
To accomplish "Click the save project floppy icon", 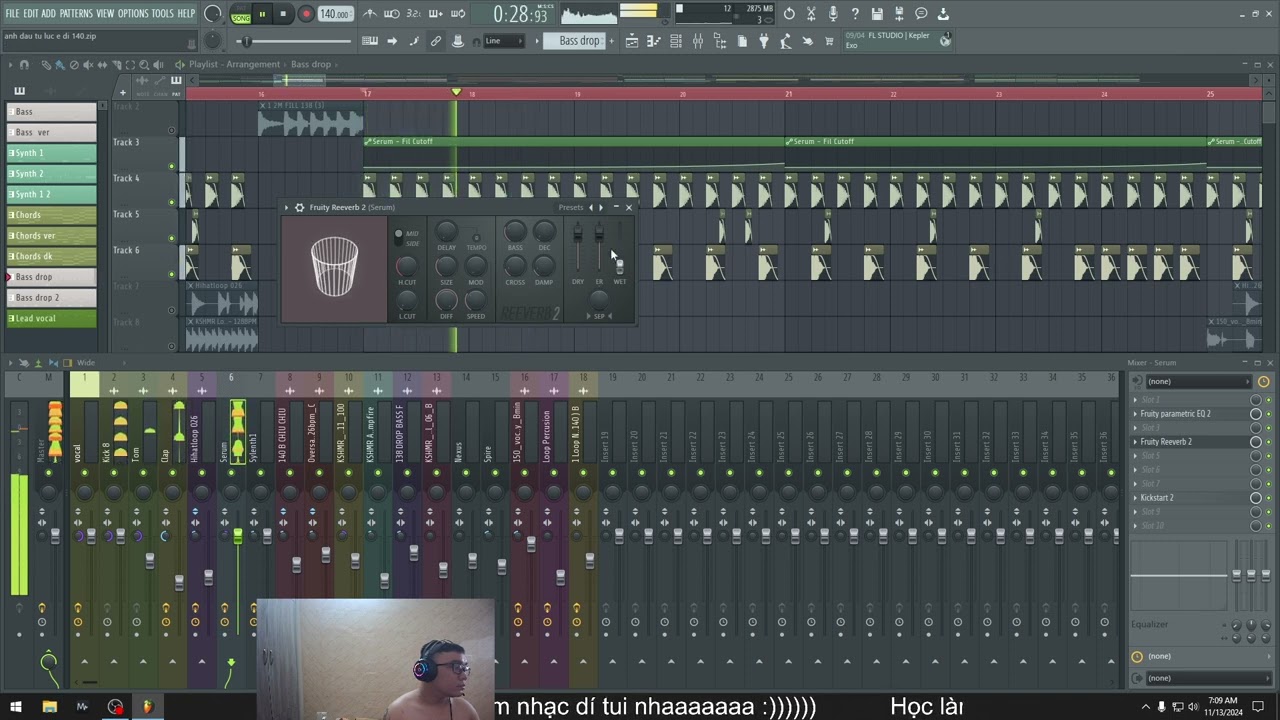I will point(877,14).
